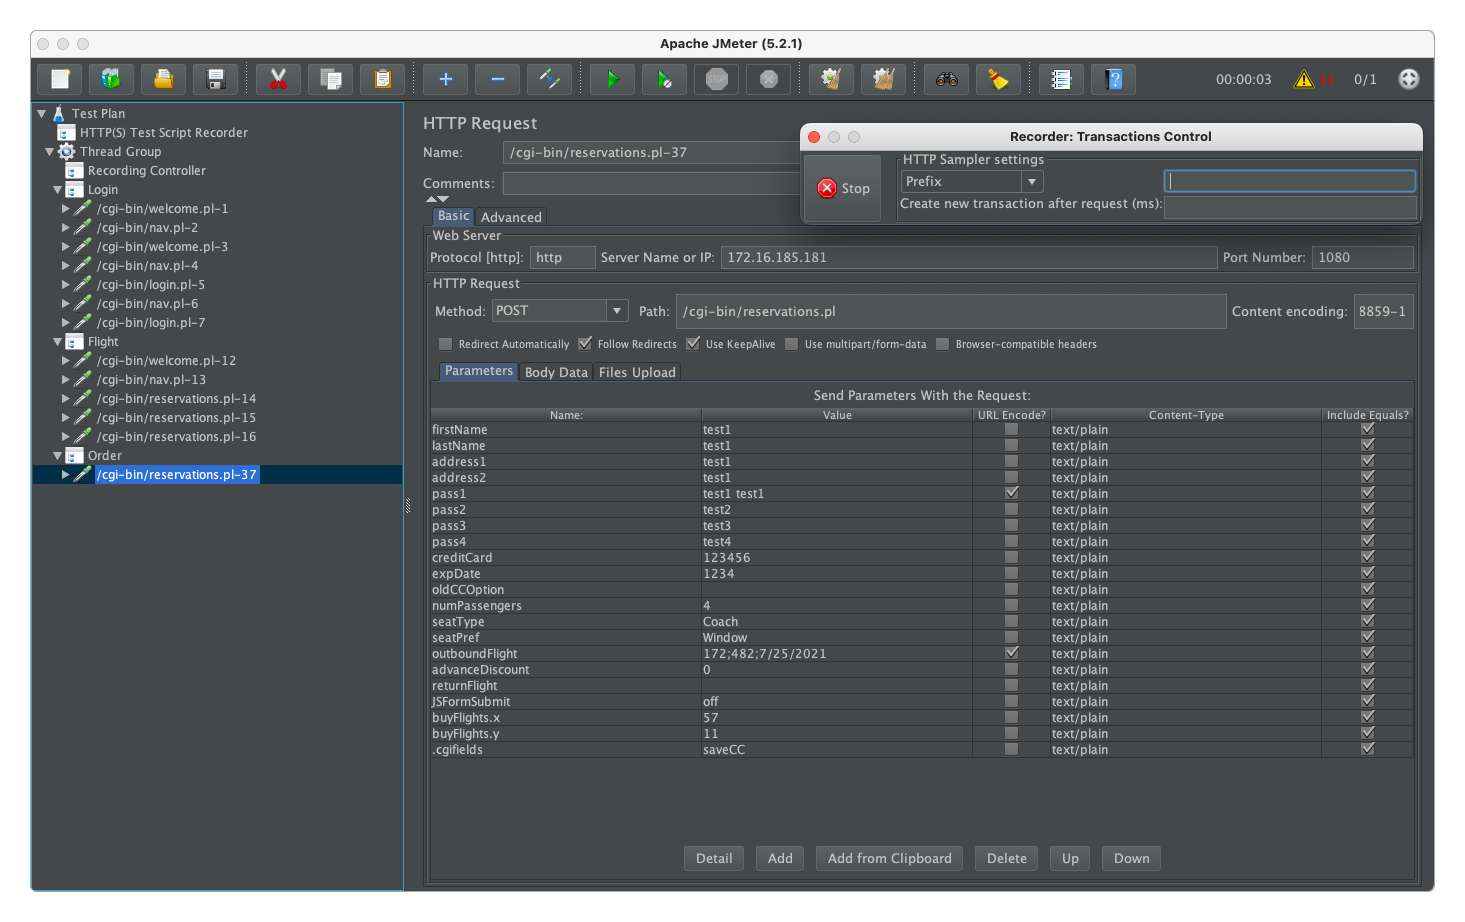The image size is (1465, 922).
Task: Collapse all nodes with minus icon
Action: [x=498, y=79]
